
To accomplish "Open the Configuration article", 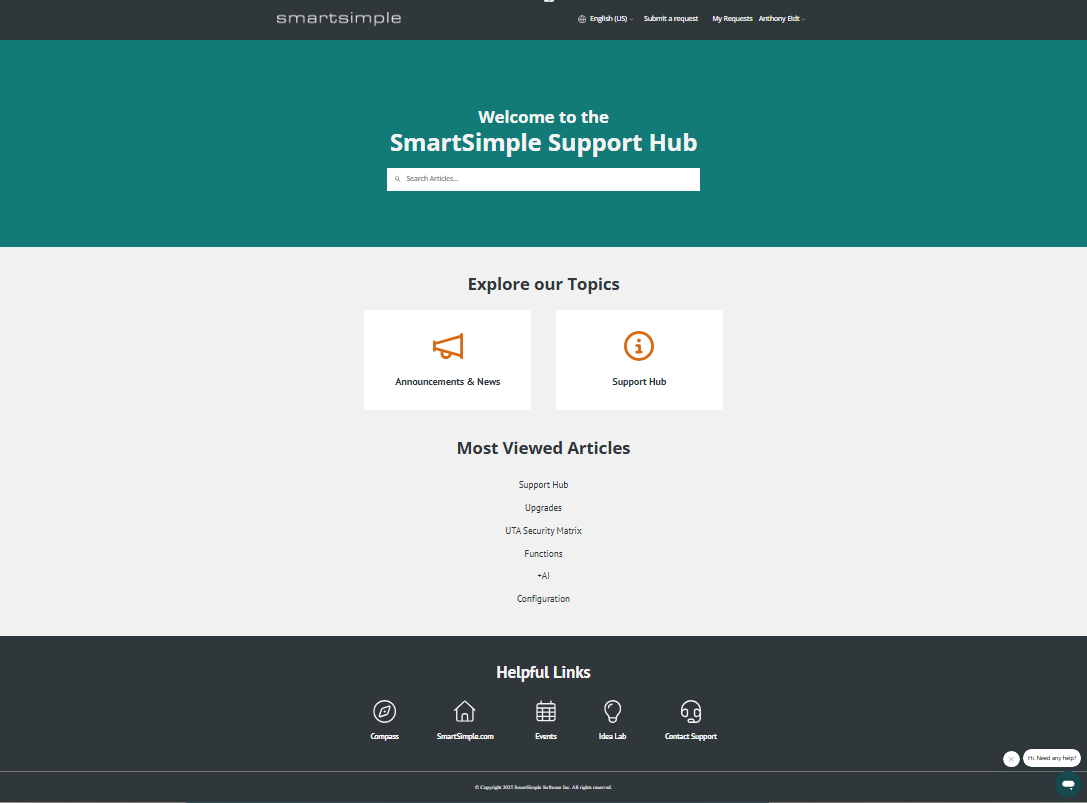I will coord(544,598).
